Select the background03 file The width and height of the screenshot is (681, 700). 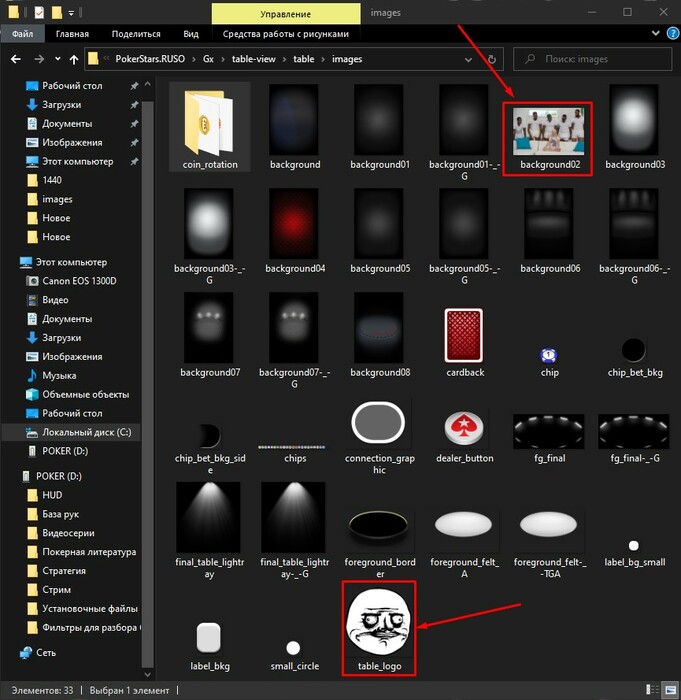tap(634, 127)
